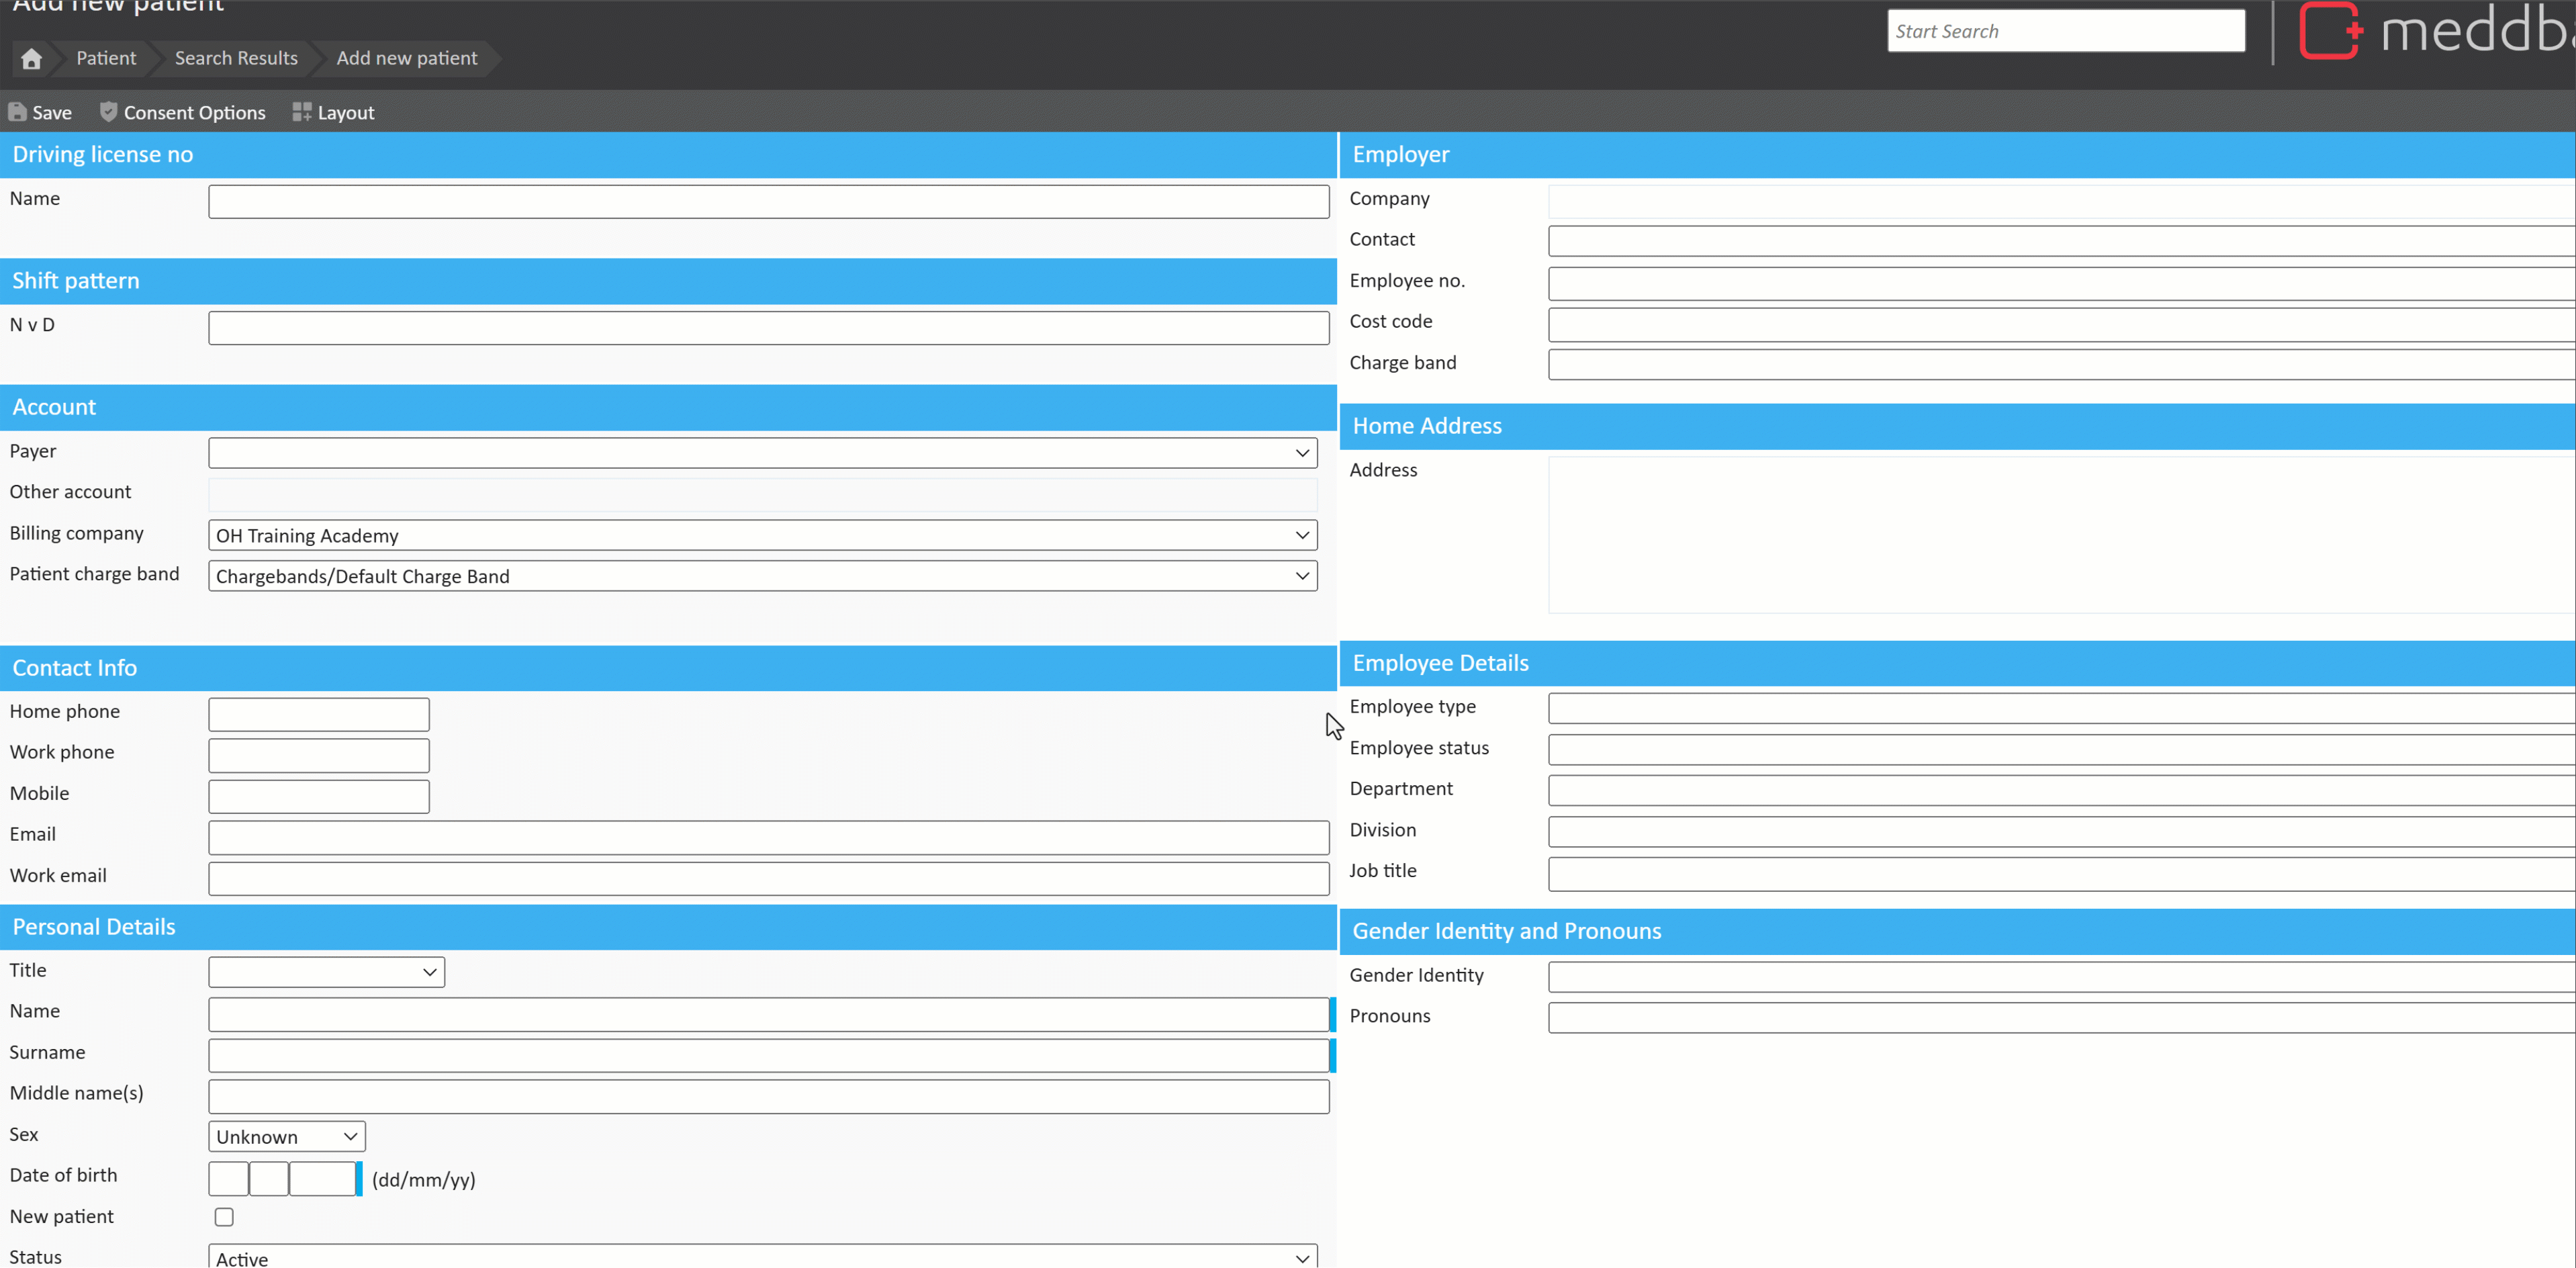Open the Patient charge band dropdown
The width and height of the screenshot is (2576, 1268).
(762, 576)
